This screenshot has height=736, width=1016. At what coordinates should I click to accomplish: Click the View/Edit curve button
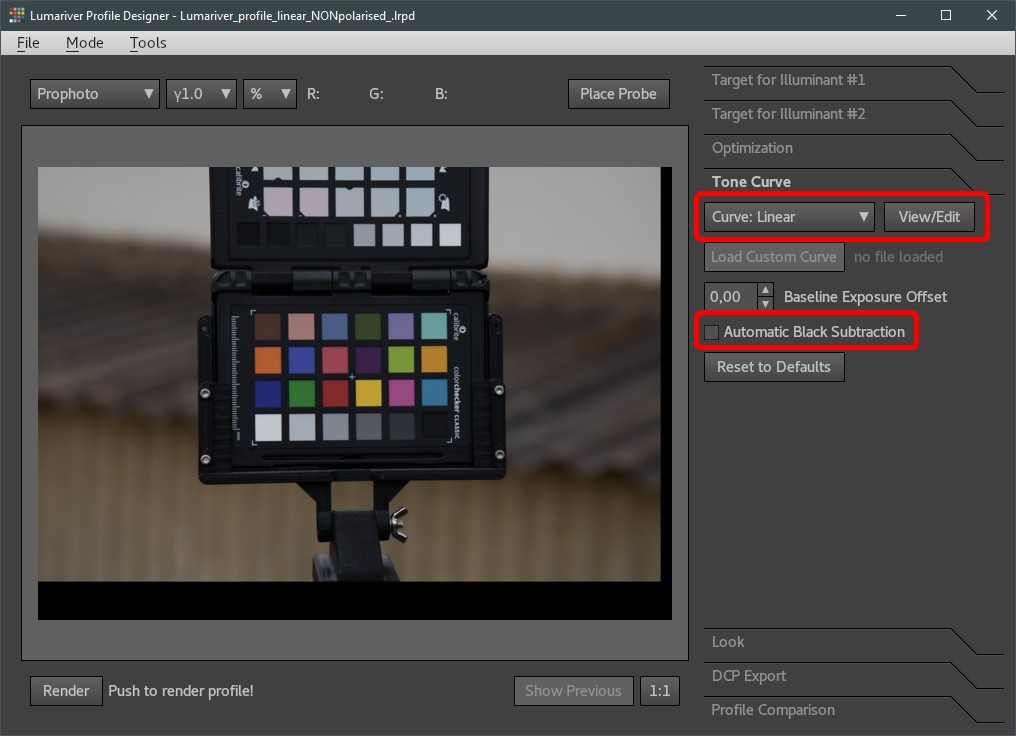tap(929, 217)
